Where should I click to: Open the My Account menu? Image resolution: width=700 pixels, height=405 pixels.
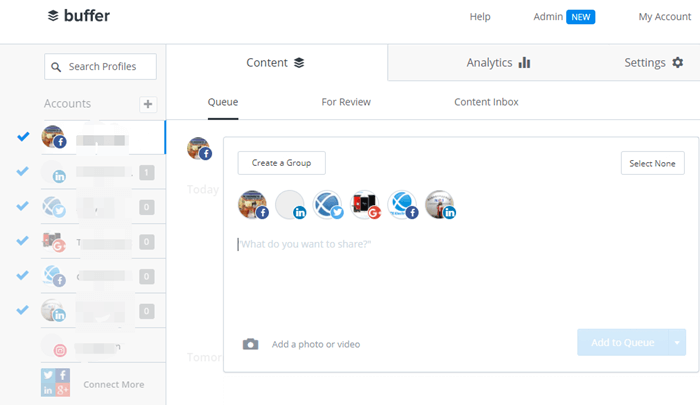pos(665,17)
